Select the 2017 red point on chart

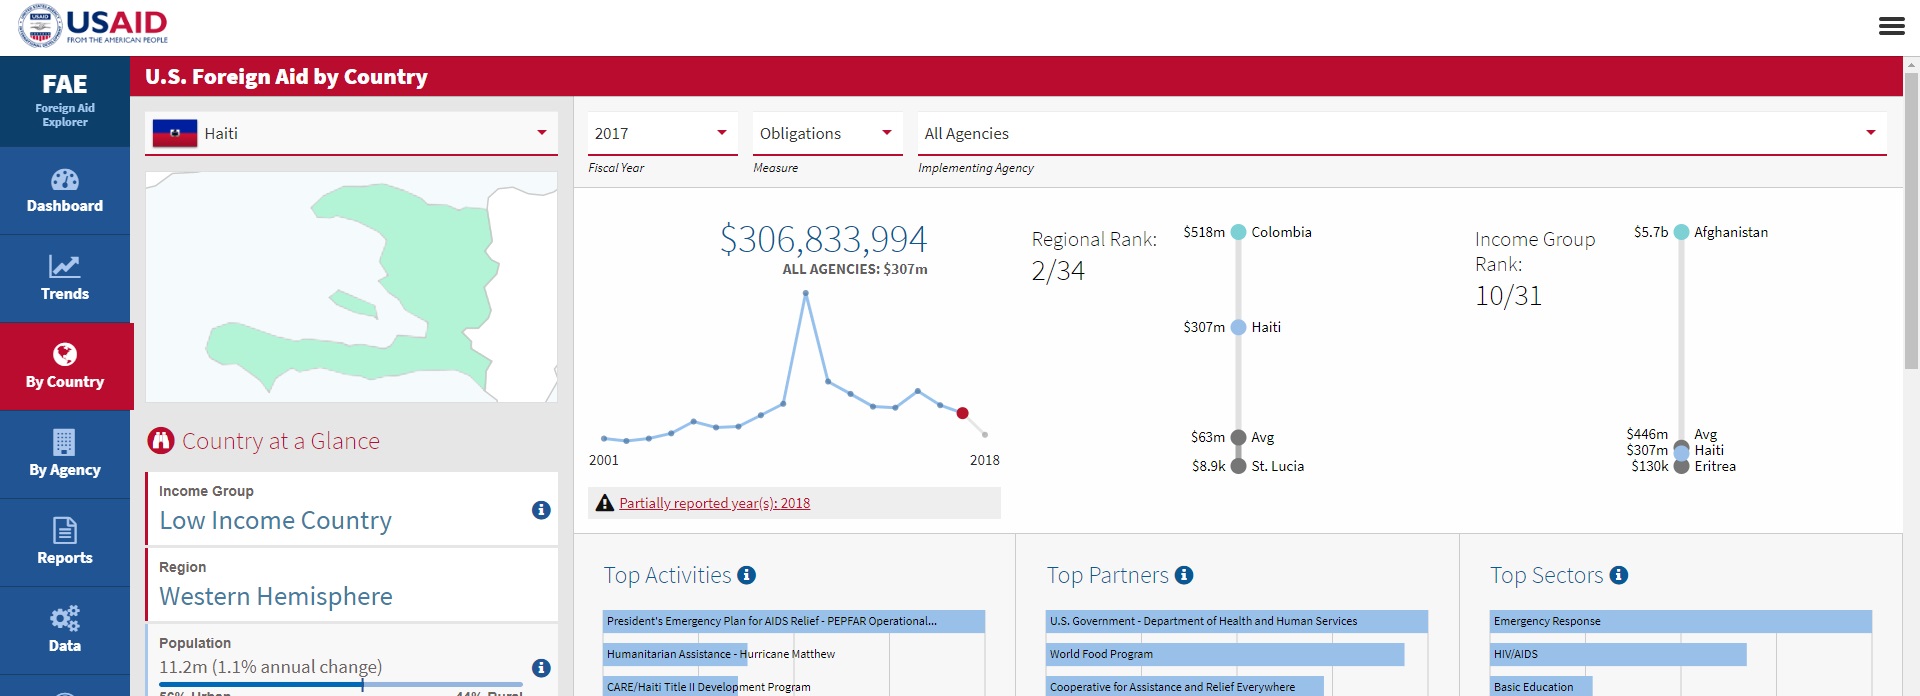(962, 413)
